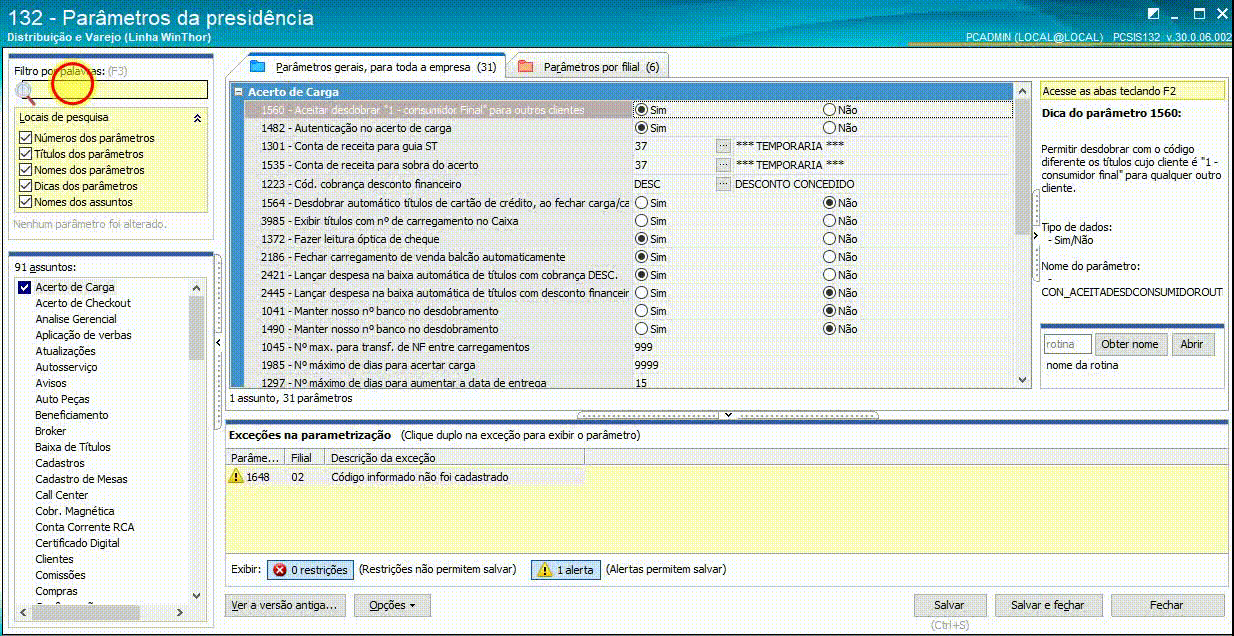Click the value field of parameter 1045

[x=820, y=347]
